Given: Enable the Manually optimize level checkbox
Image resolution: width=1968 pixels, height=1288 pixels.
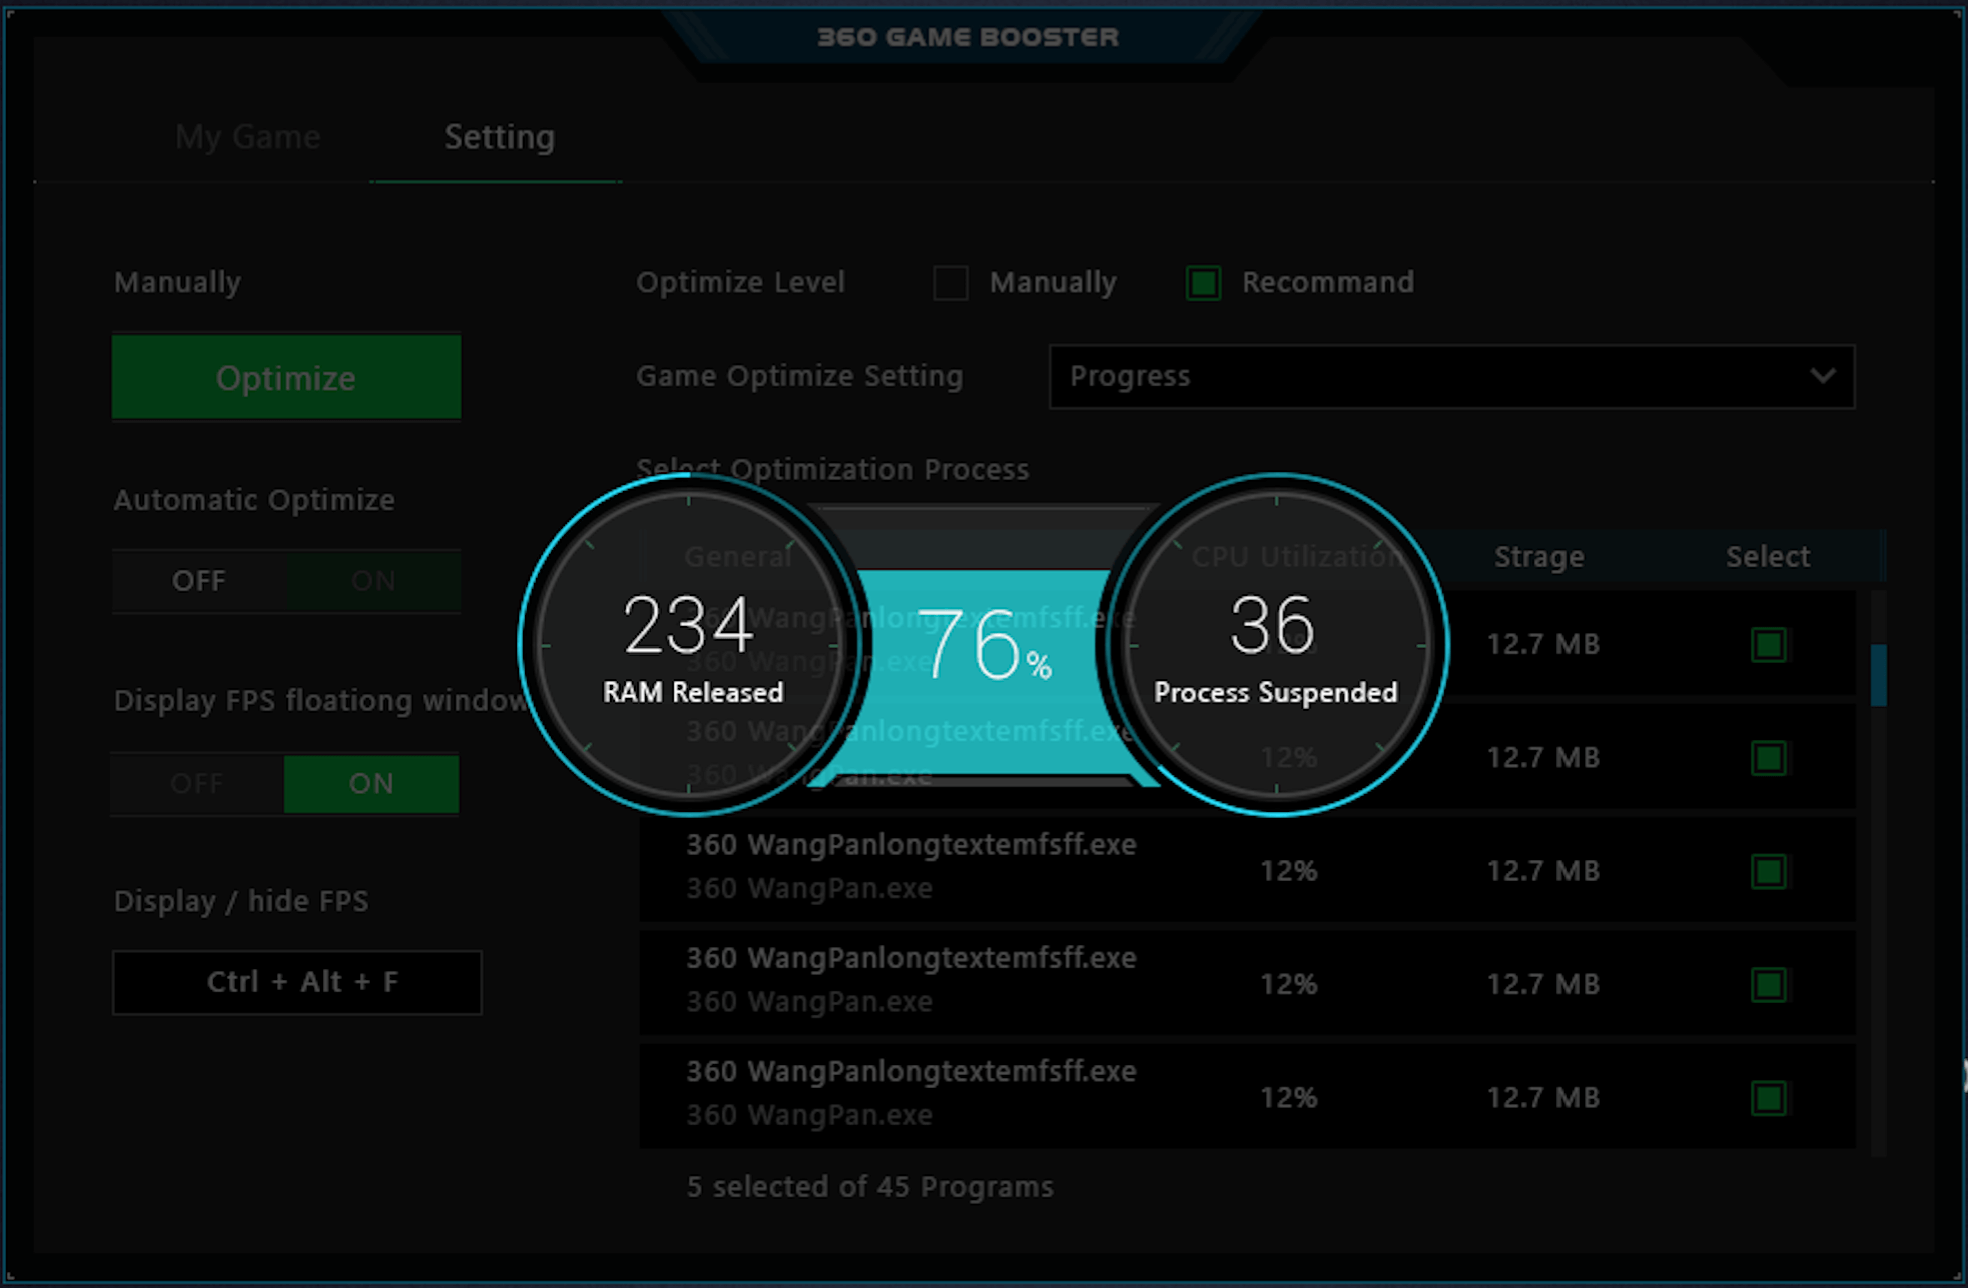Looking at the screenshot, I should [x=947, y=282].
